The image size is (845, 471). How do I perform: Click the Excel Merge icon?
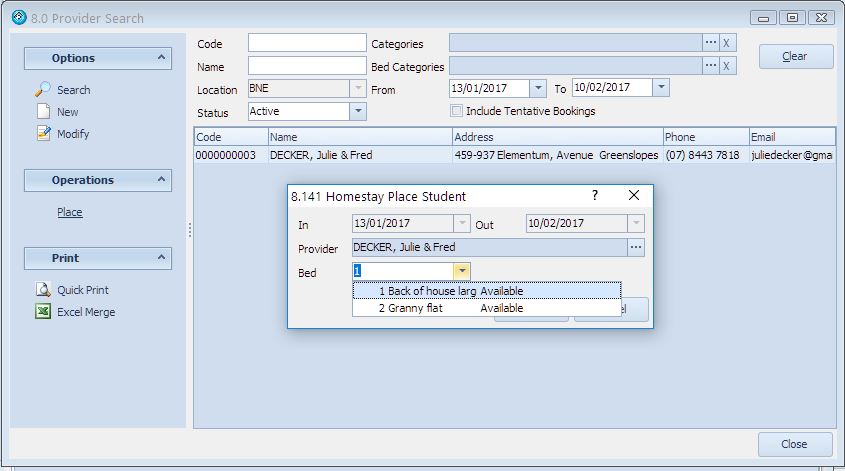[x=43, y=312]
